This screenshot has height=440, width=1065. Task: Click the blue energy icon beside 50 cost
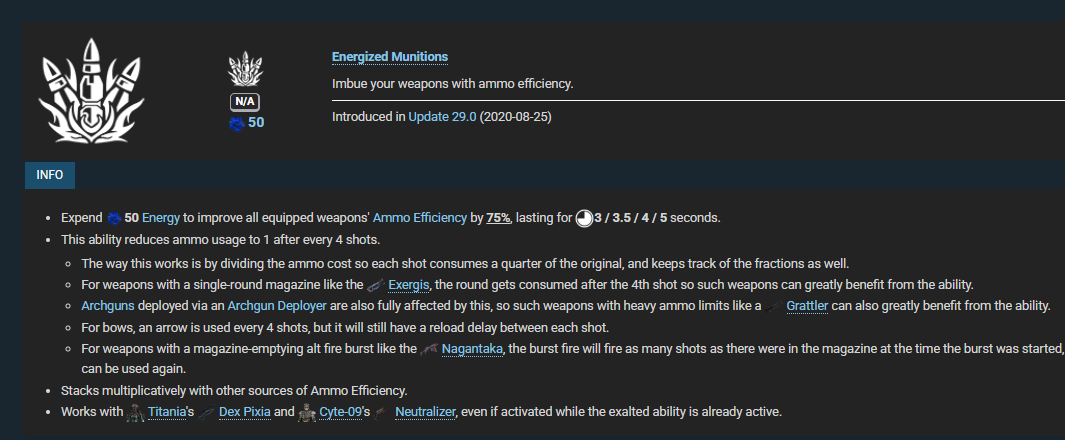click(236, 123)
